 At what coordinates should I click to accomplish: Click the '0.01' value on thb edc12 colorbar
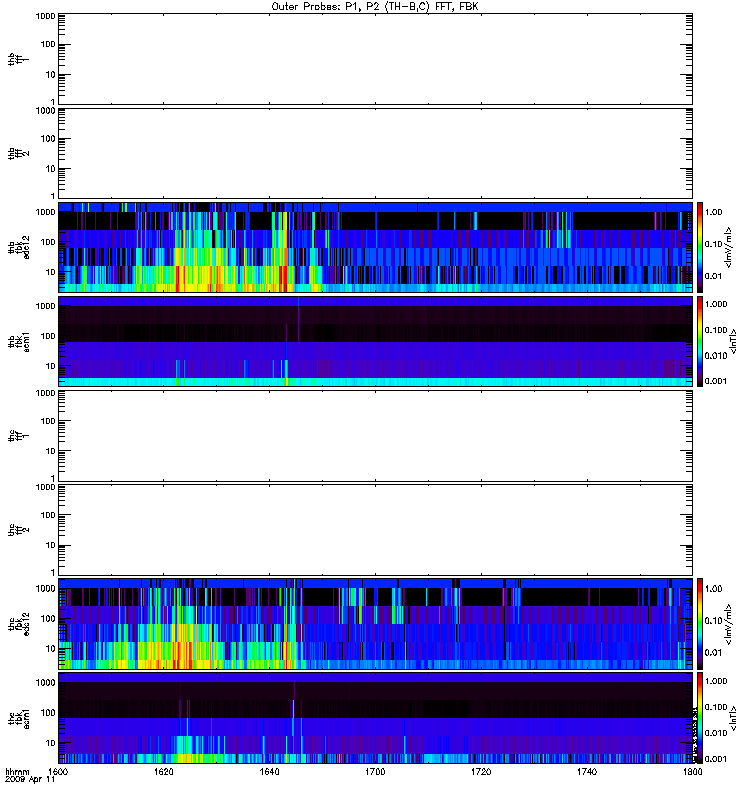(x=714, y=276)
